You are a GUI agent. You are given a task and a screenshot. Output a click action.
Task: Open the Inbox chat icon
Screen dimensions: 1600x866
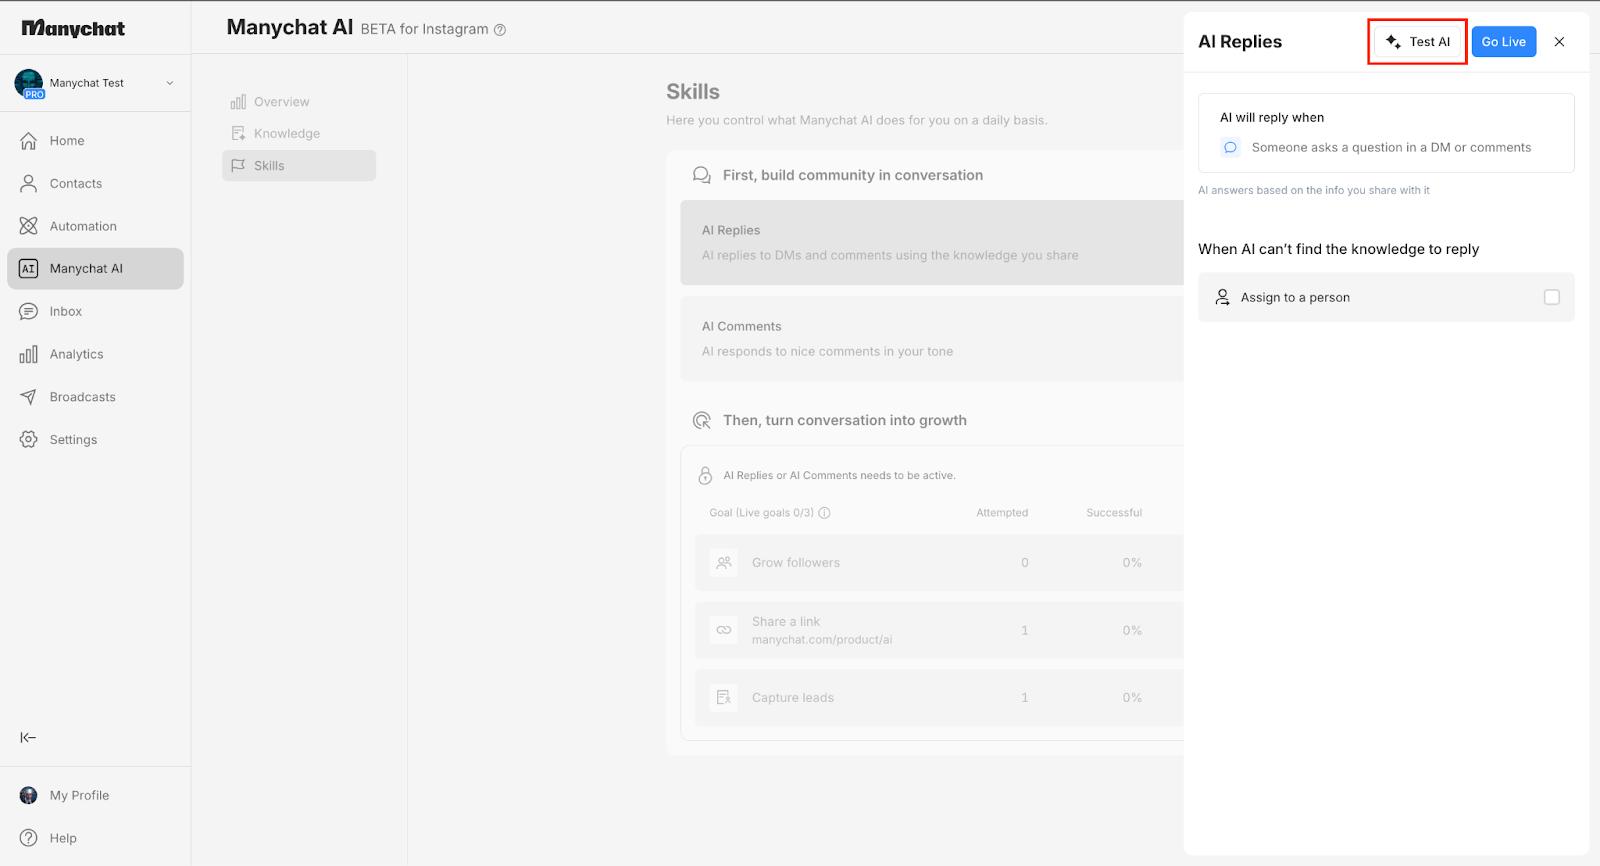[29, 312]
